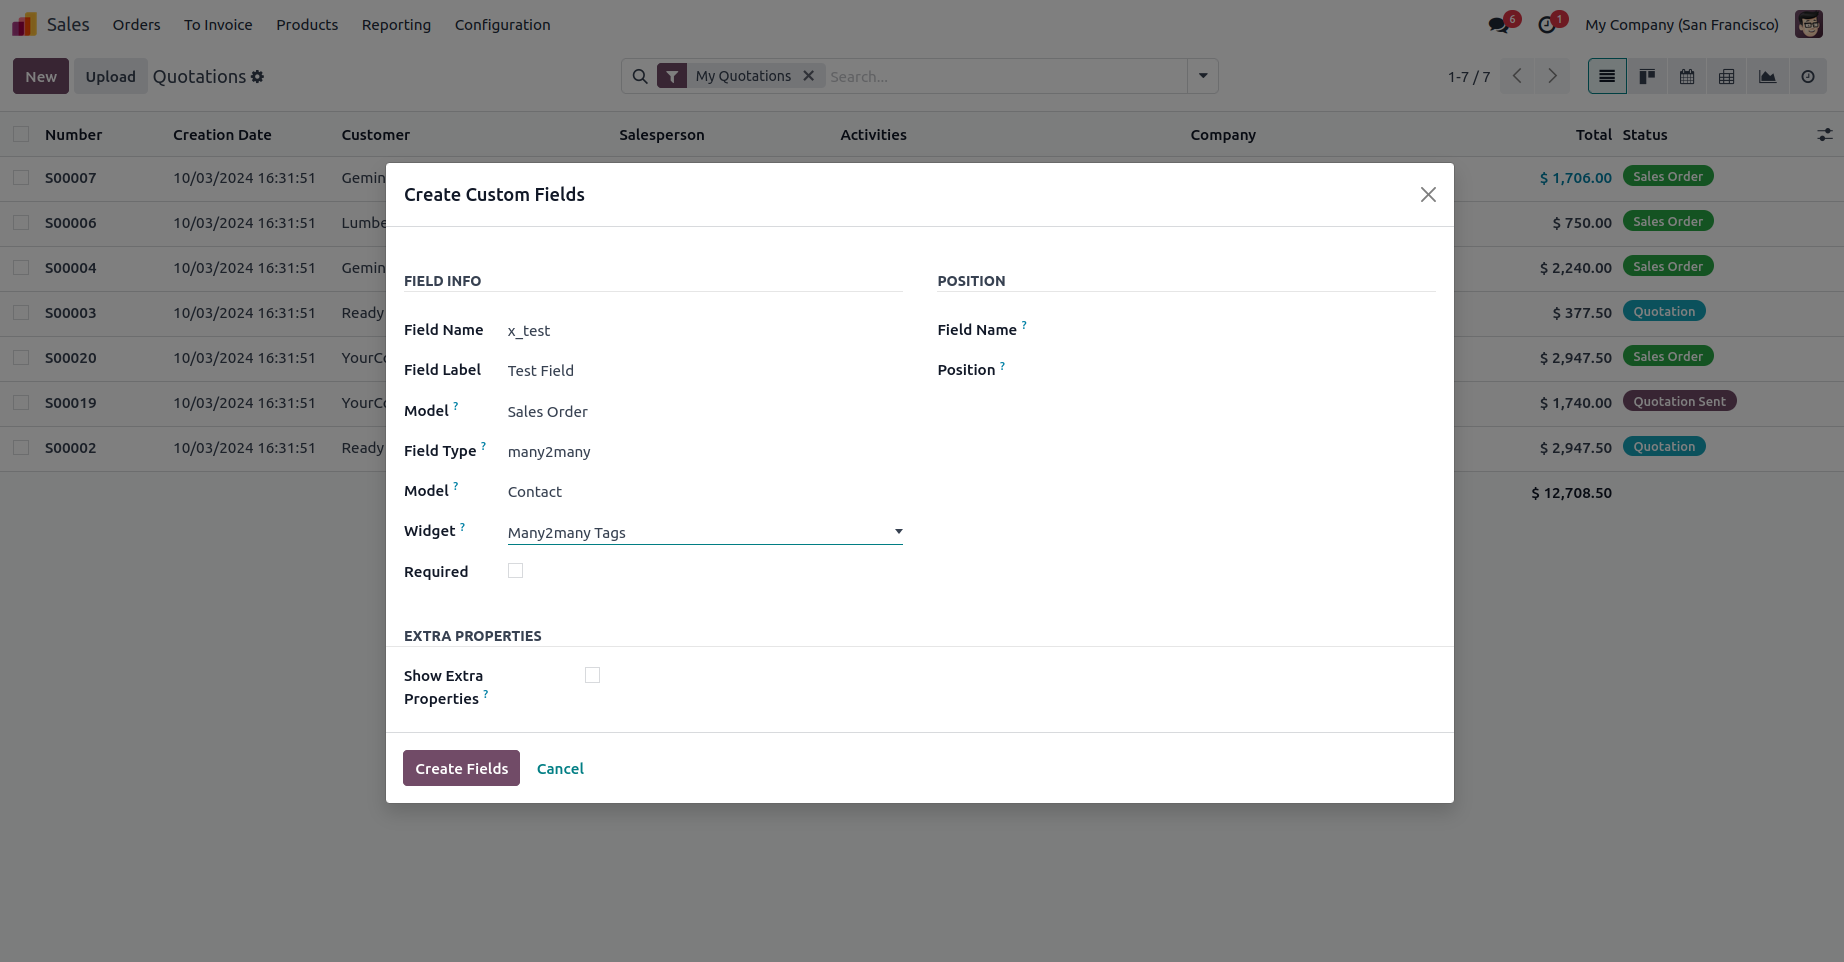Switch to Pivot table view
Screen dimensions: 1844x962
[x=1727, y=76]
